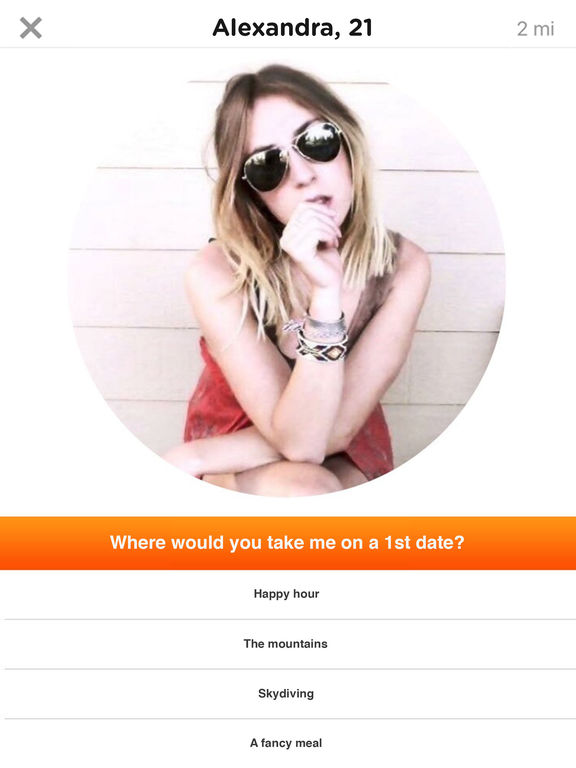Pick Skydiving from the answer list

[x=288, y=694]
